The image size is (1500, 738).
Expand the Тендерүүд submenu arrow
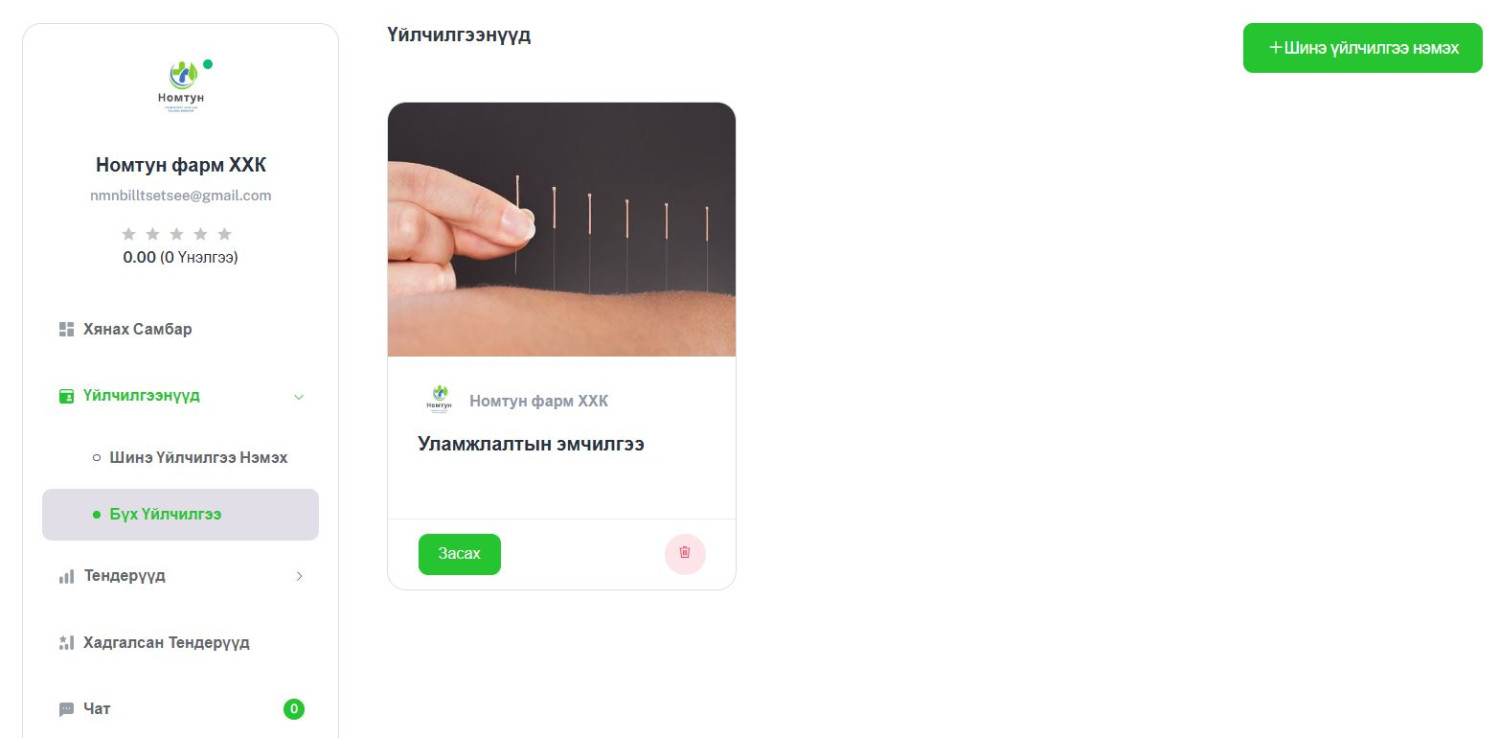click(299, 577)
